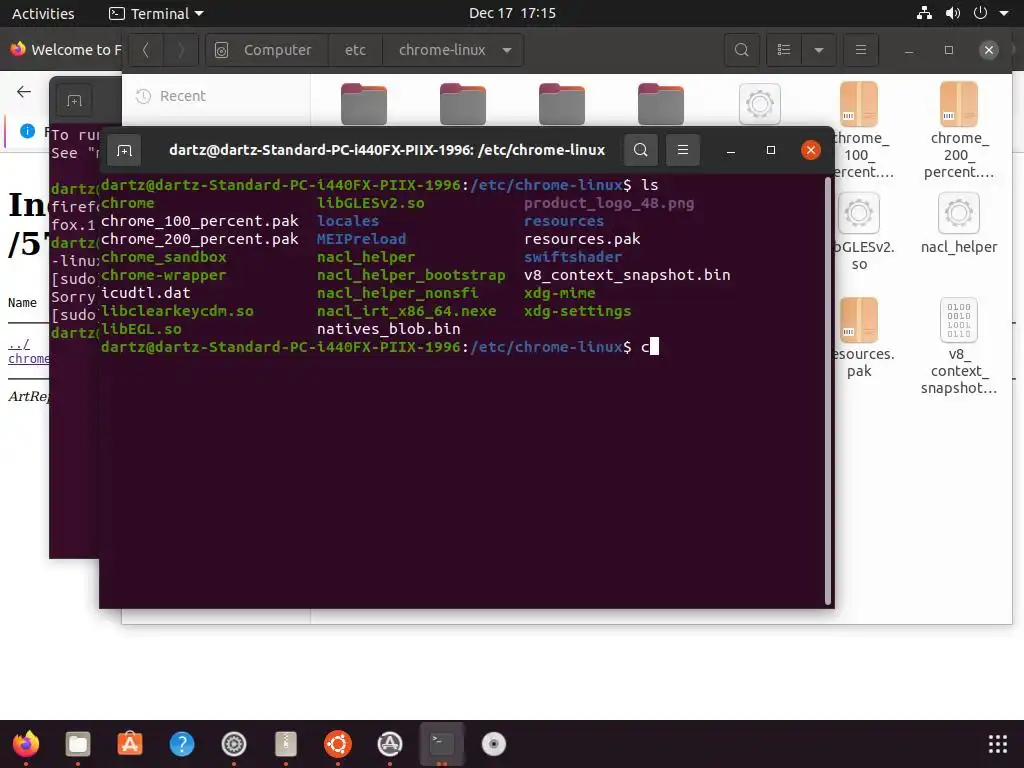This screenshot has height=768, width=1024.
Task: Open Ubuntu Software from the dock
Action: [x=130, y=744]
